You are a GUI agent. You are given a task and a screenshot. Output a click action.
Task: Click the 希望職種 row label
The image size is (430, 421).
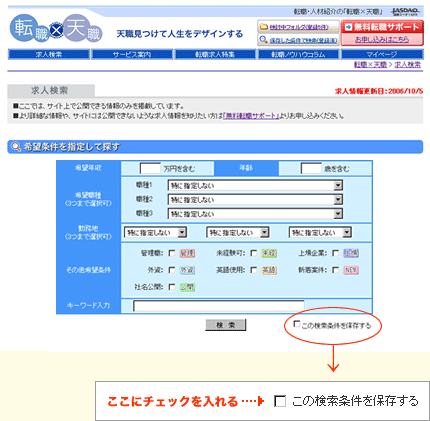click(88, 199)
